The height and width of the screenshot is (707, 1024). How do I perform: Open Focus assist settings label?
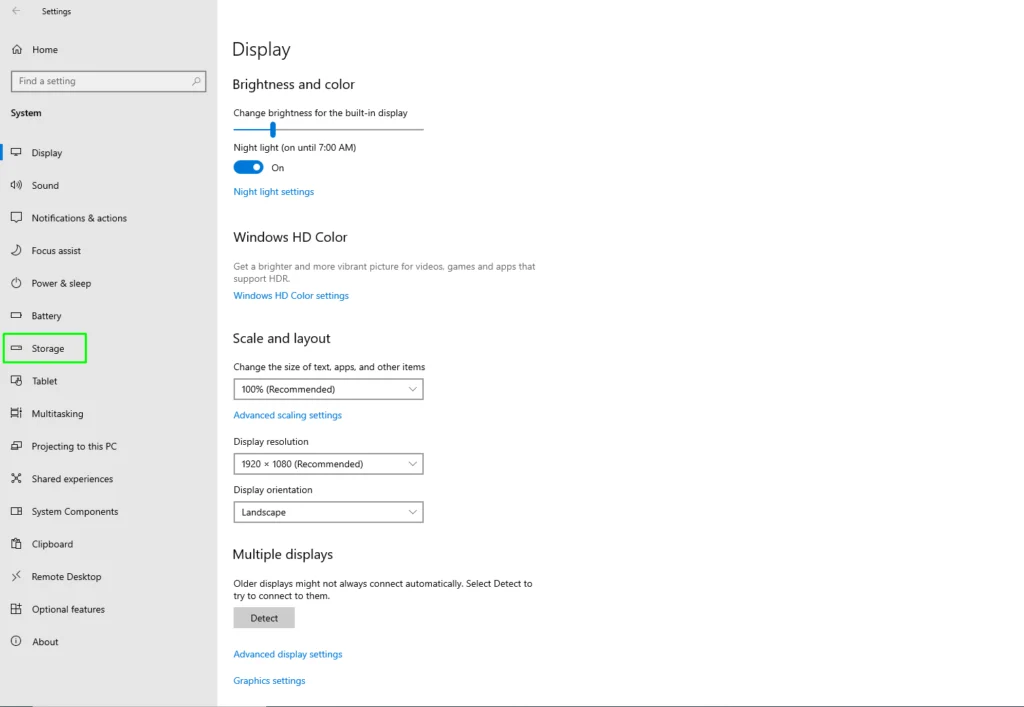coord(56,251)
